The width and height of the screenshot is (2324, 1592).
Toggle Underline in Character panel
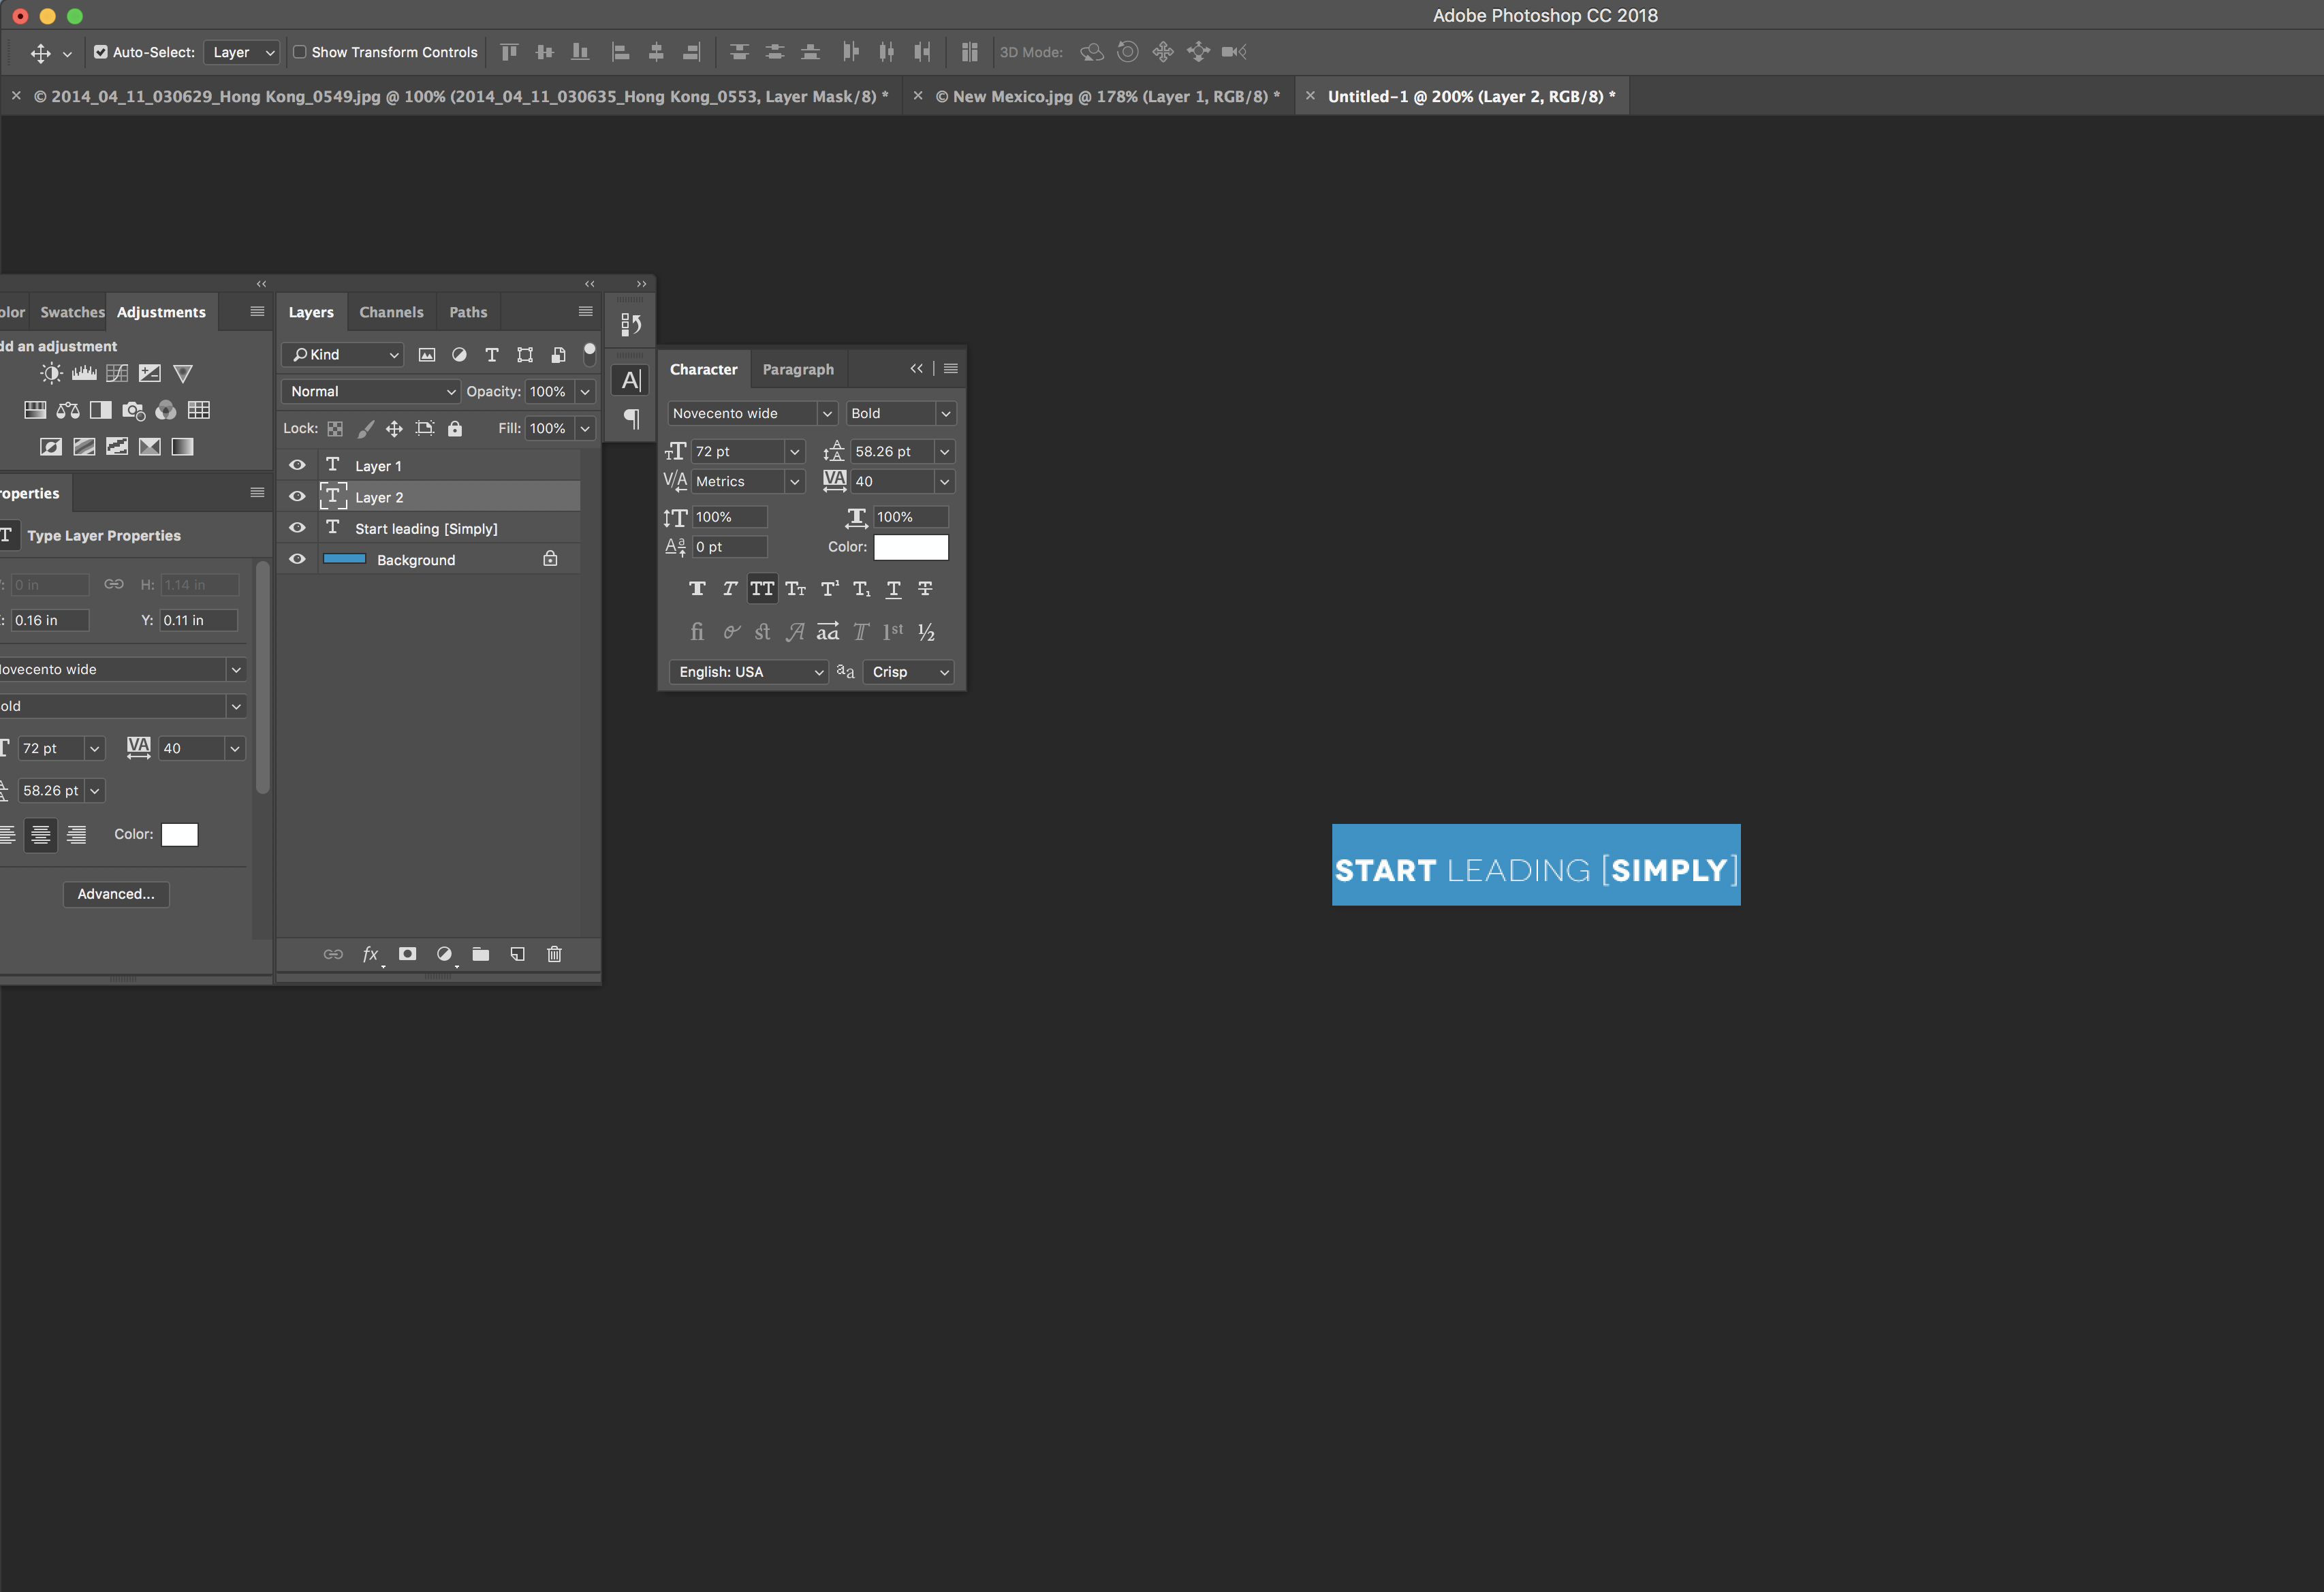click(x=894, y=589)
